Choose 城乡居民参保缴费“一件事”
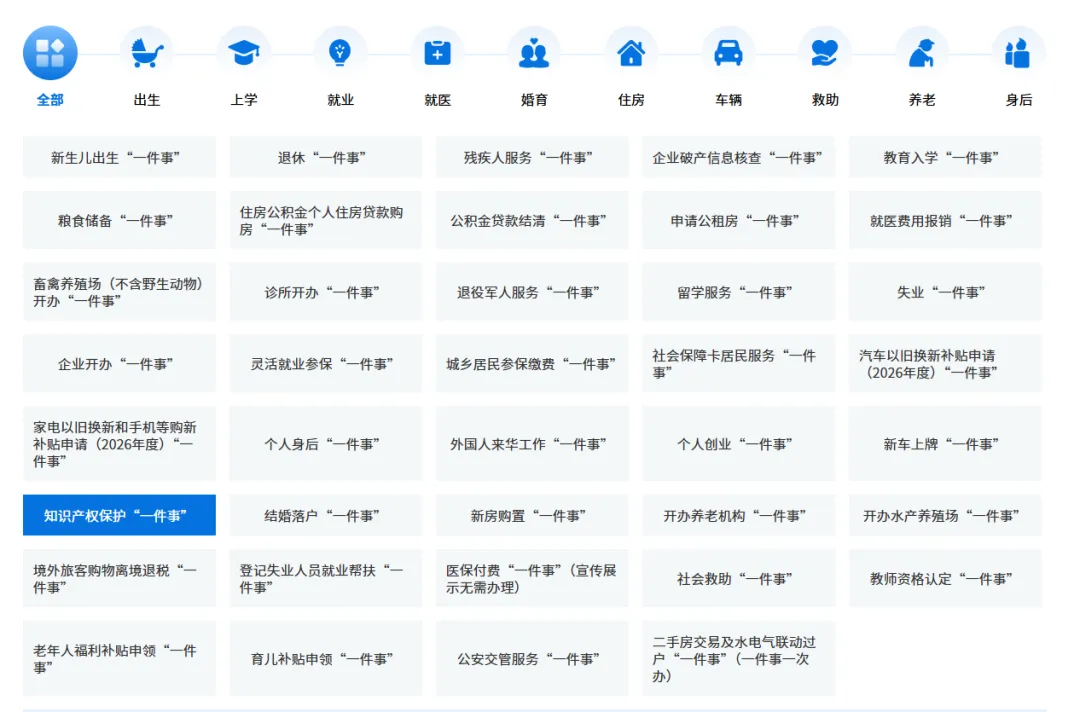Image resolution: width=1080 pixels, height=712 pixels. pos(532,364)
